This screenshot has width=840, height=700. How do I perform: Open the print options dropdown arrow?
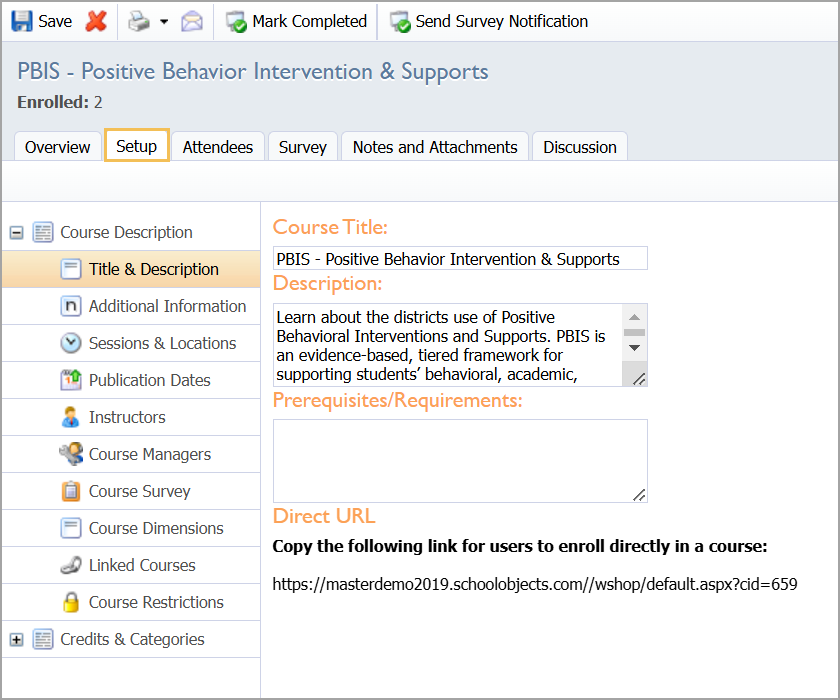[164, 22]
